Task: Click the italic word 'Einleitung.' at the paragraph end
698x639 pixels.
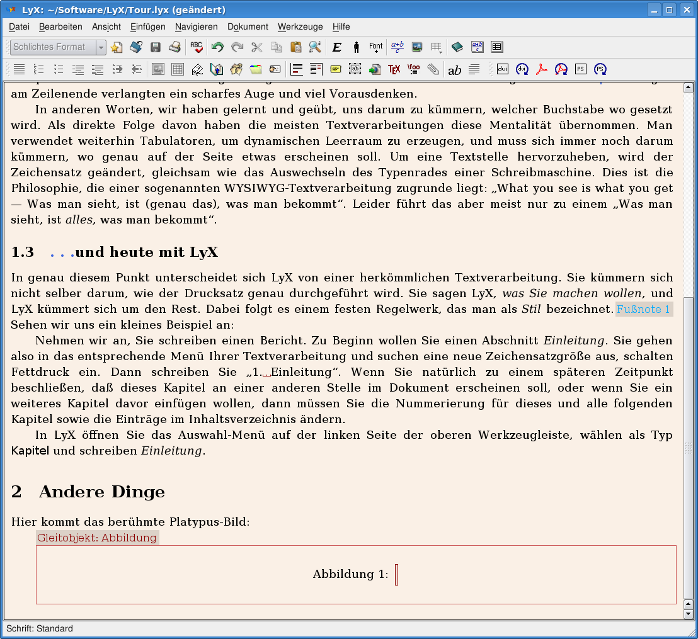Action: coord(173,451)
